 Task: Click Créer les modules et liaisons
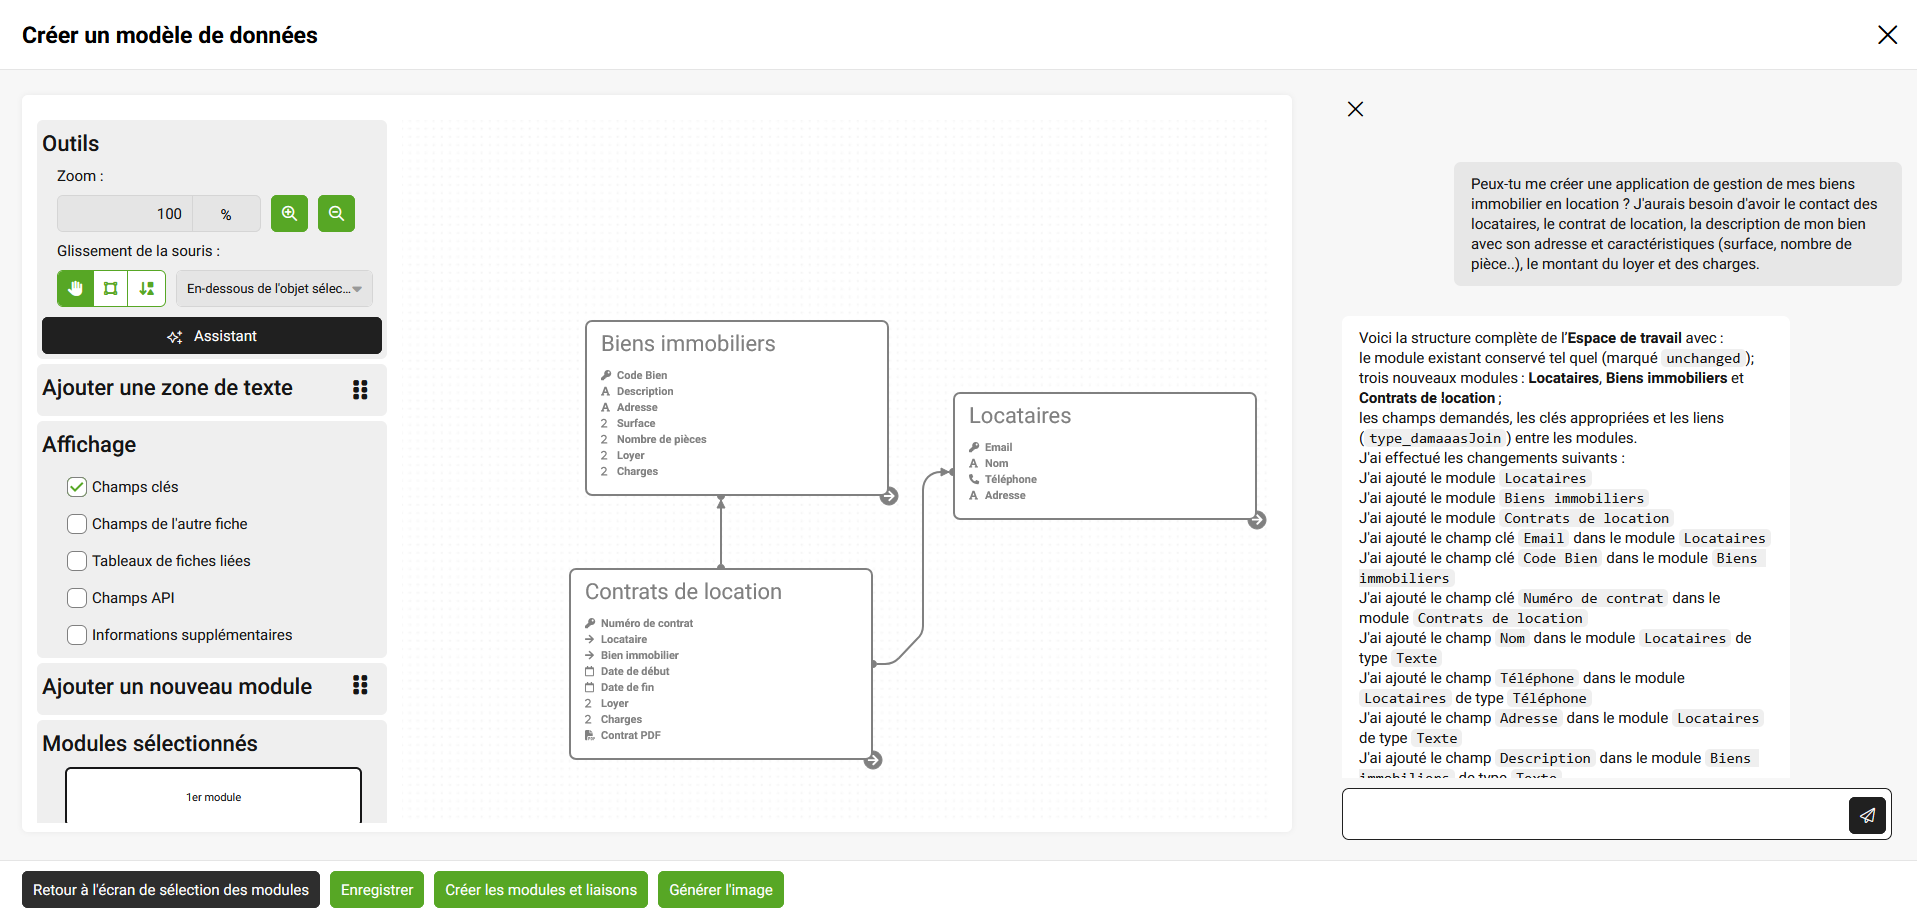coord(540,890)
